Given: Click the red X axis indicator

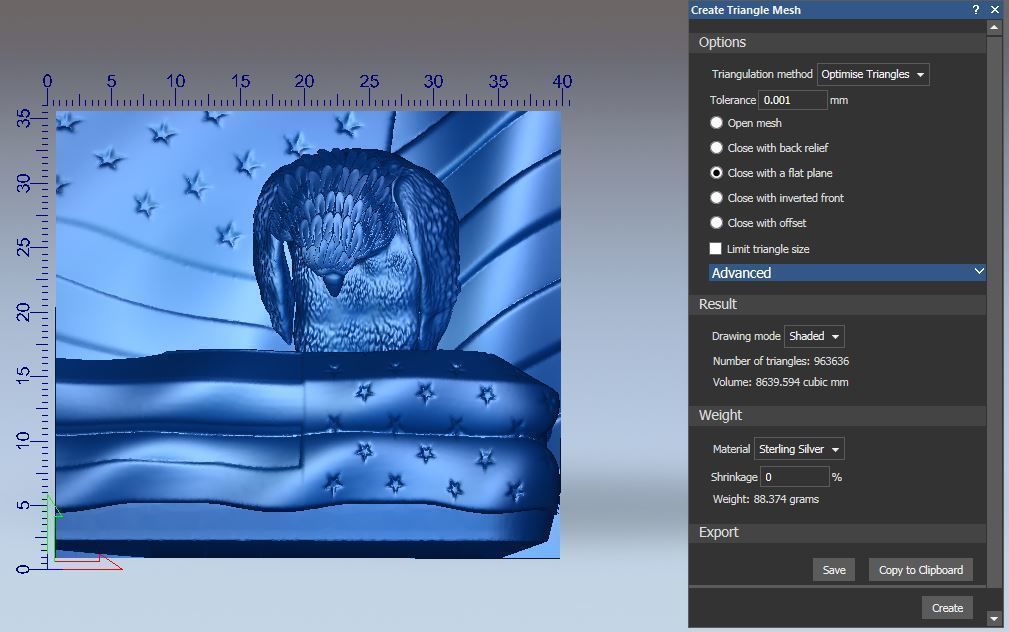Looking at the screenshot, I should [90, 561].
